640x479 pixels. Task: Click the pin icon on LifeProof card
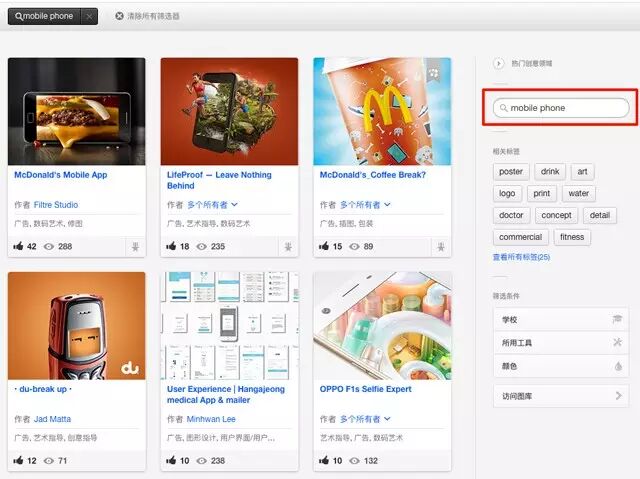288,246
